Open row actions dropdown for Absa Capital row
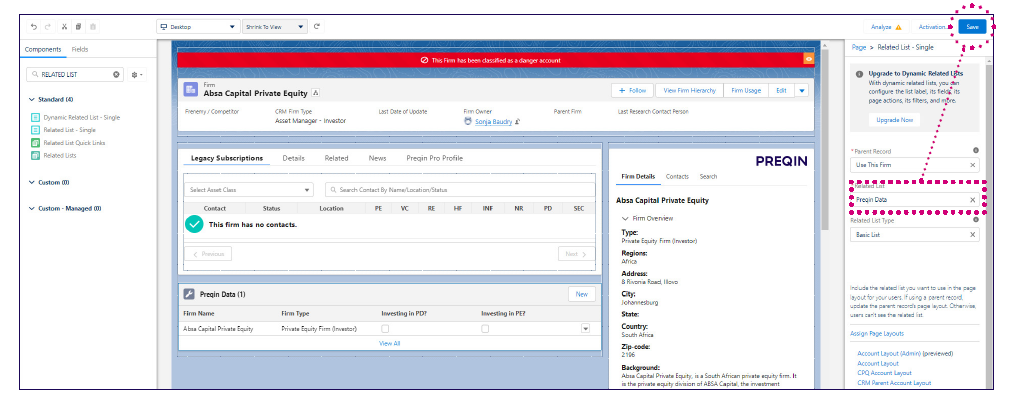 click(585, 329)
